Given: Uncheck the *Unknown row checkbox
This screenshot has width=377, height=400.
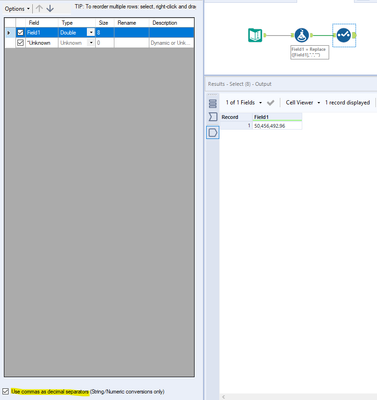Looking at the screenshot, I should (20, 43).
